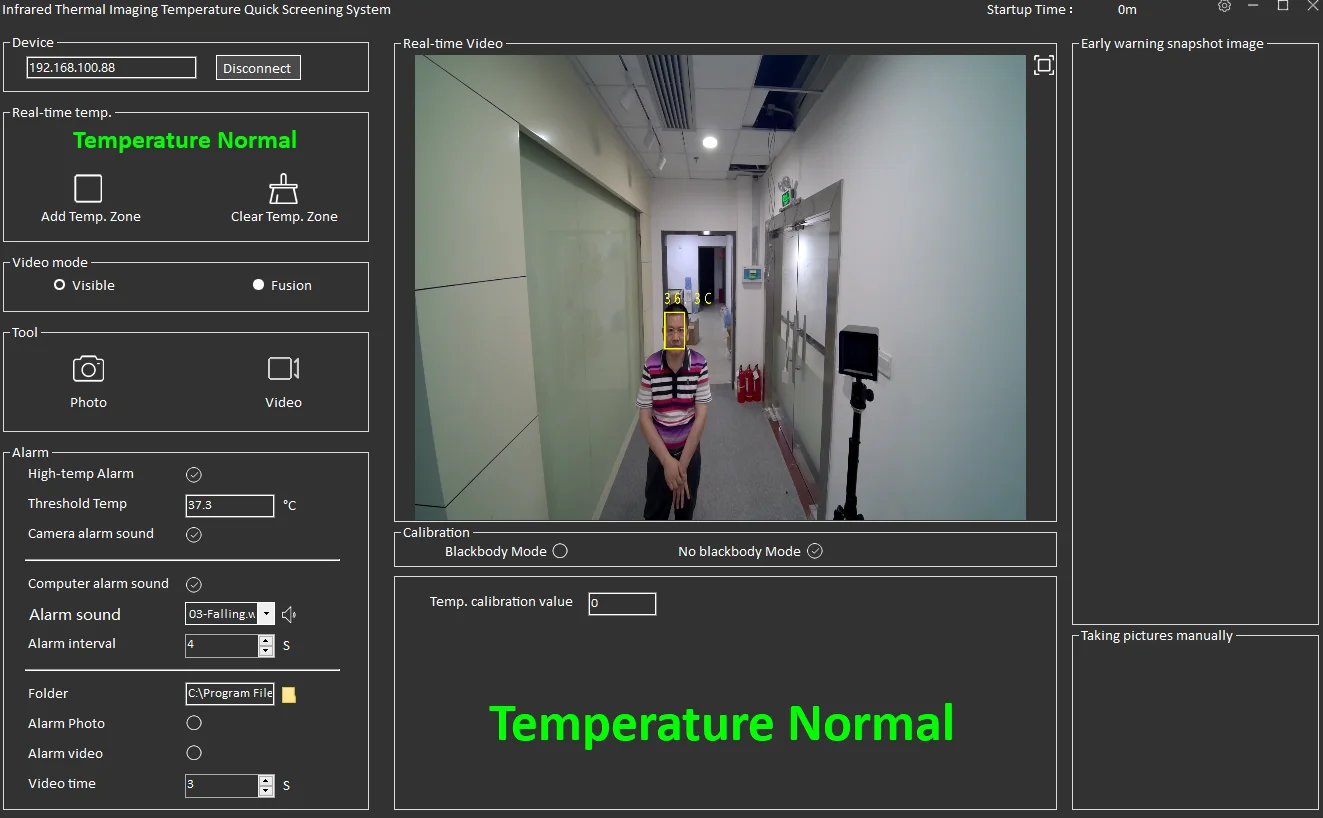Viewport: 1323px width, 818px height.
Task: Decrease Video time with down arrow
Action: pyautogui.click(x=266, y=791)
